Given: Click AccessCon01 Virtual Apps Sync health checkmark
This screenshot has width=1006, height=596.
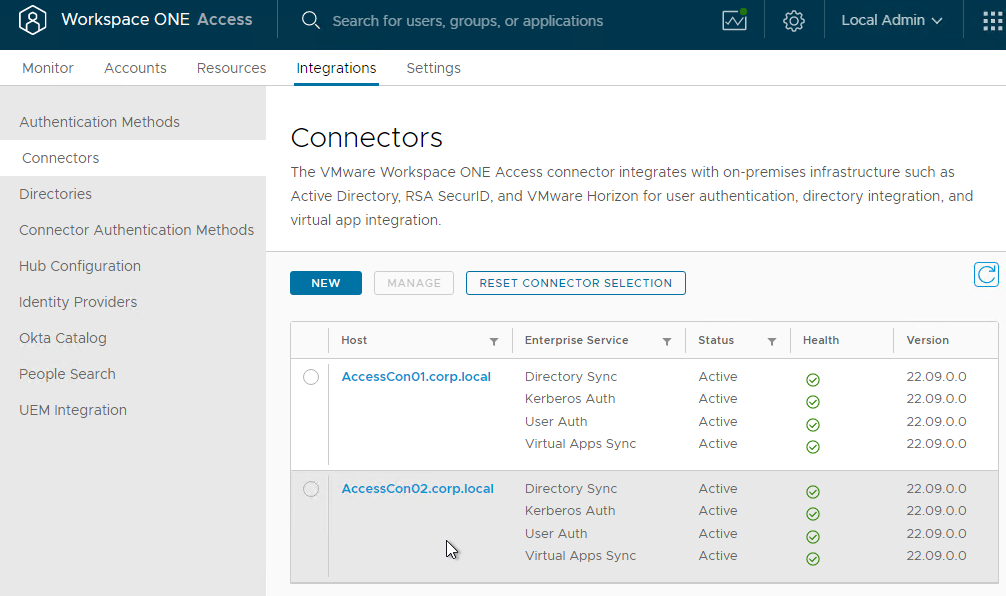Looking at the screenshot, I should point(813,447).
